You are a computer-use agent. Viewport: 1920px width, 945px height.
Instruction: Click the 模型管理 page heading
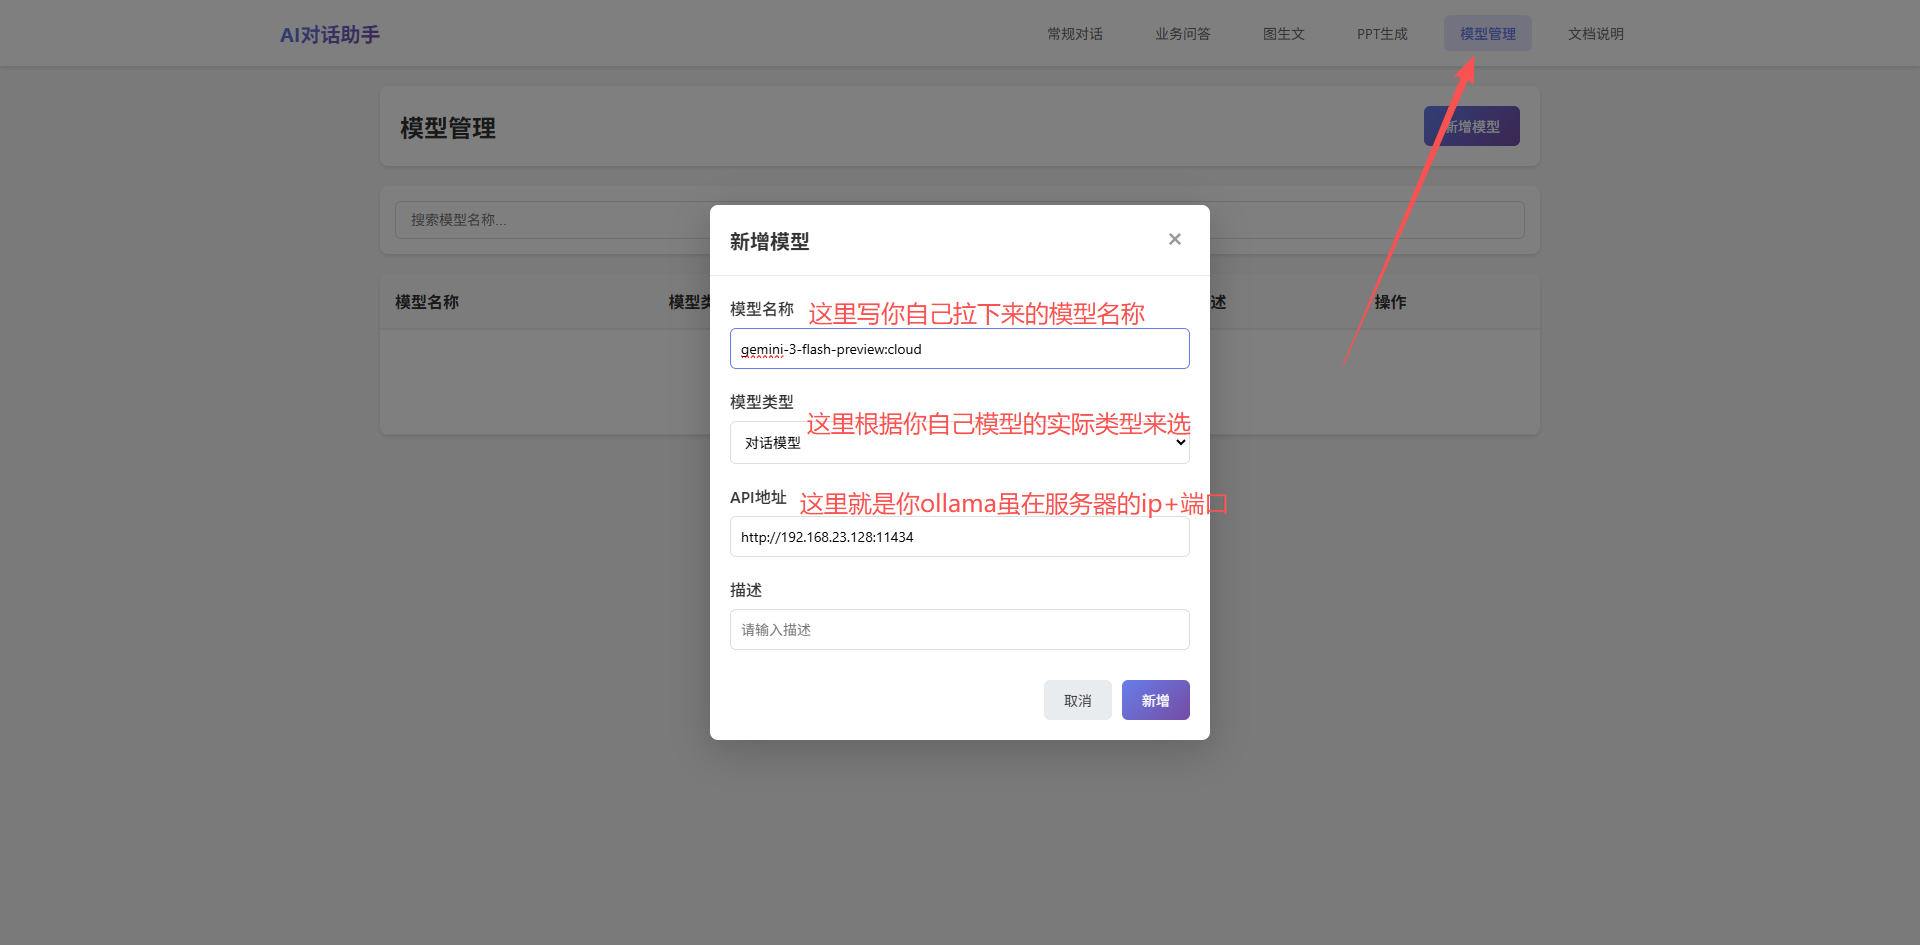[x=448, y=128]
